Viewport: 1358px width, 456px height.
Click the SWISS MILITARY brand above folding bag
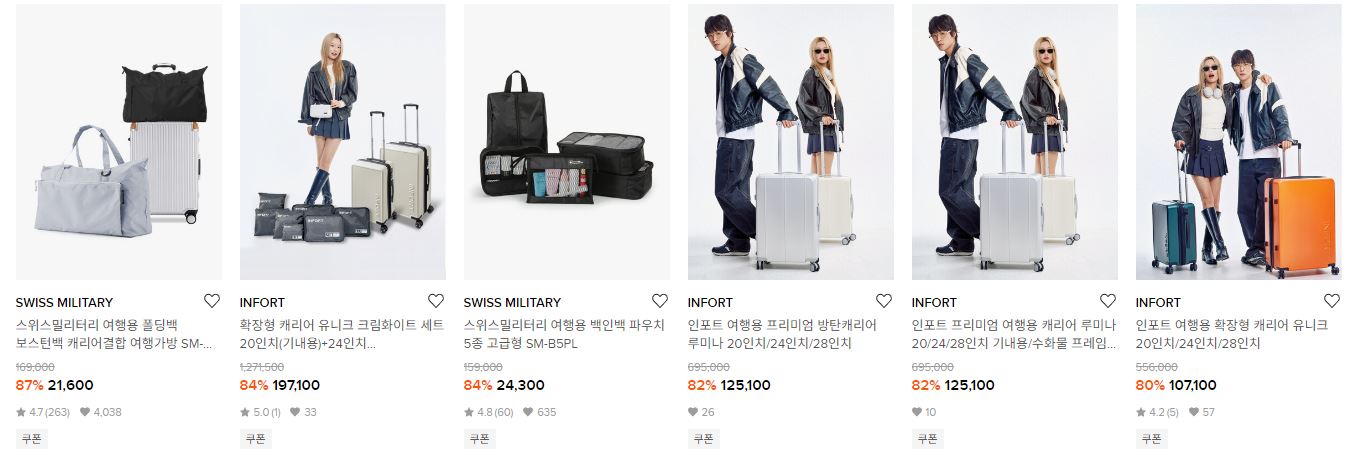64,303
